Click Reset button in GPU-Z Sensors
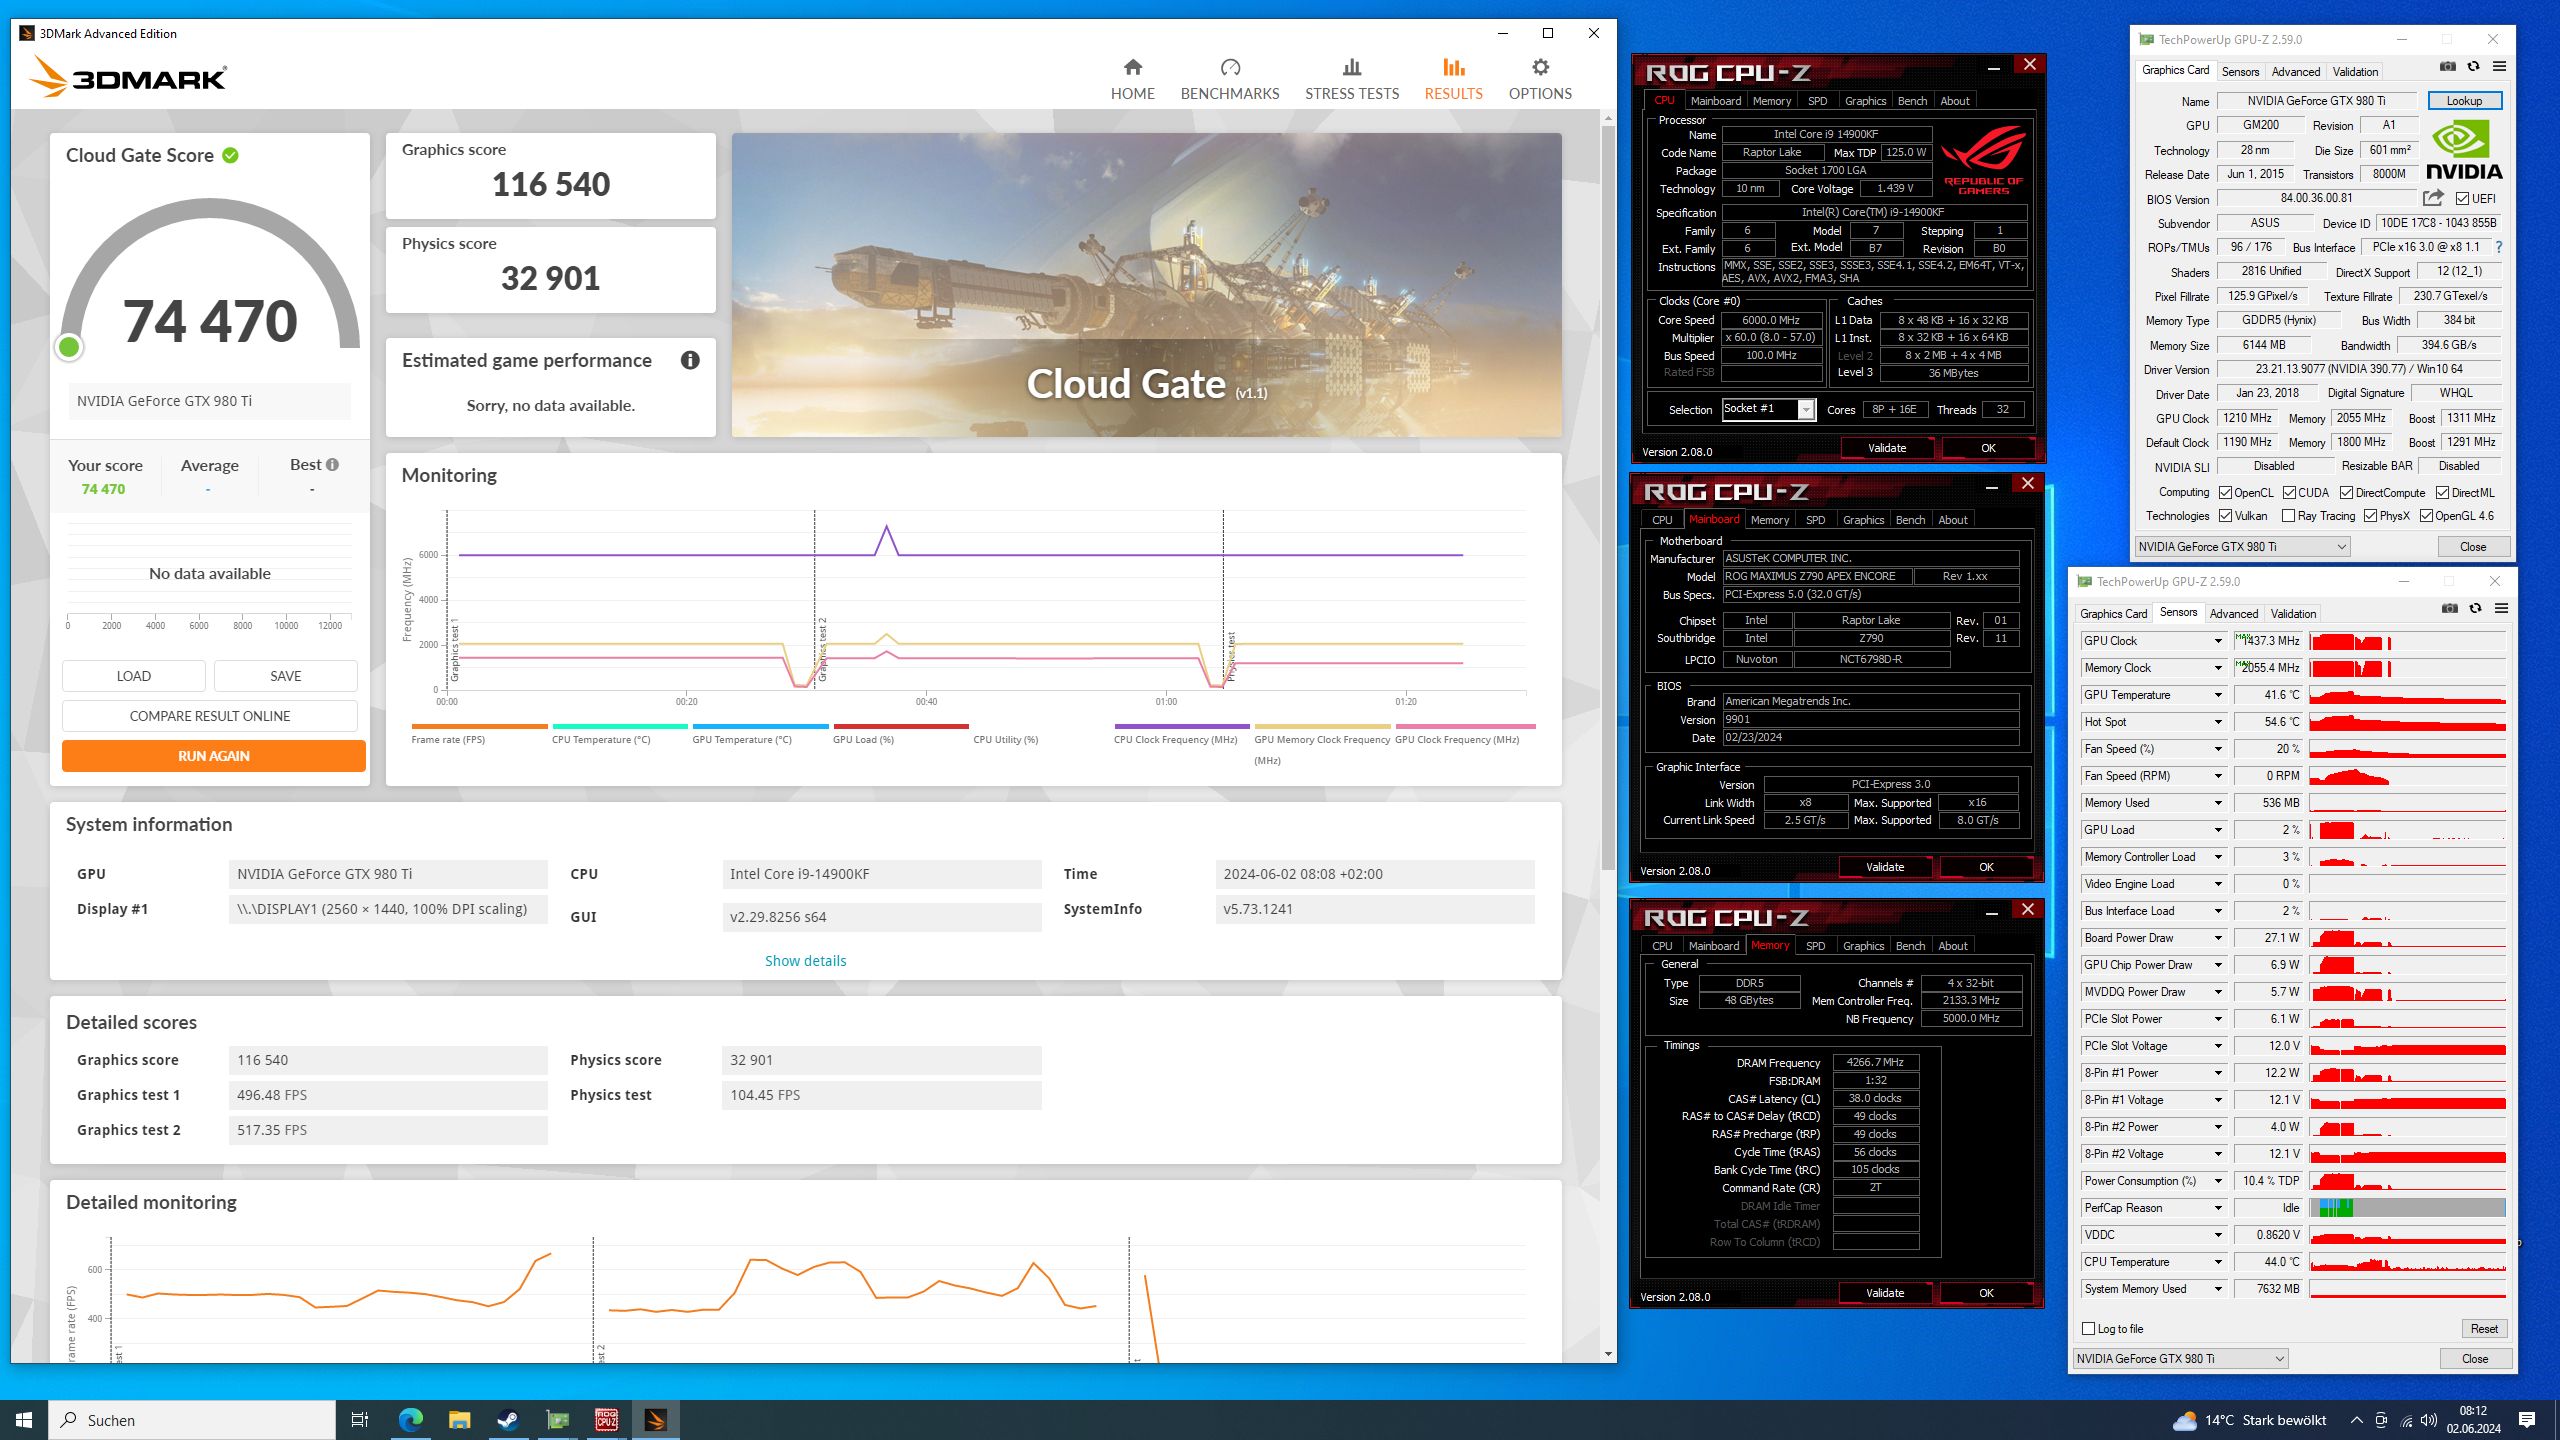 [2484, 1329]
